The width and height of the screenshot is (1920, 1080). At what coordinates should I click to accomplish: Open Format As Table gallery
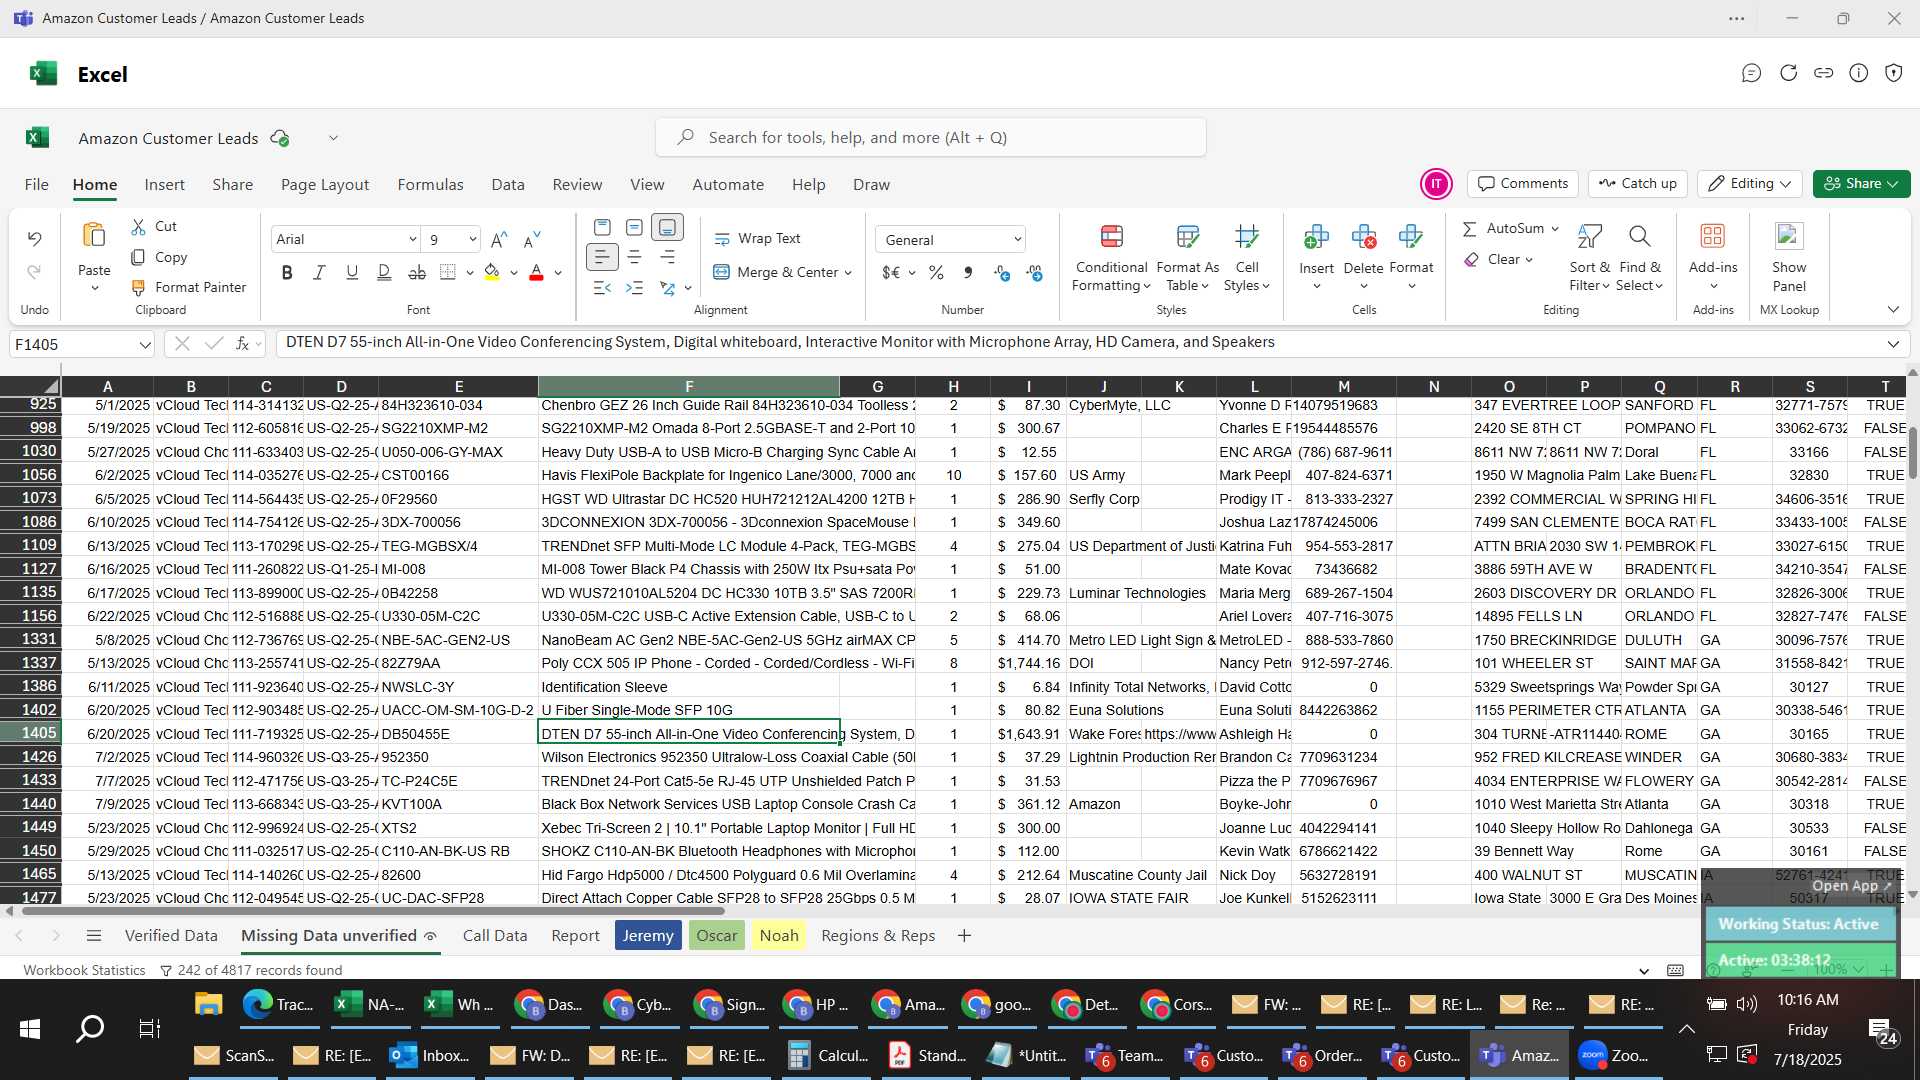click(1187, 258)
